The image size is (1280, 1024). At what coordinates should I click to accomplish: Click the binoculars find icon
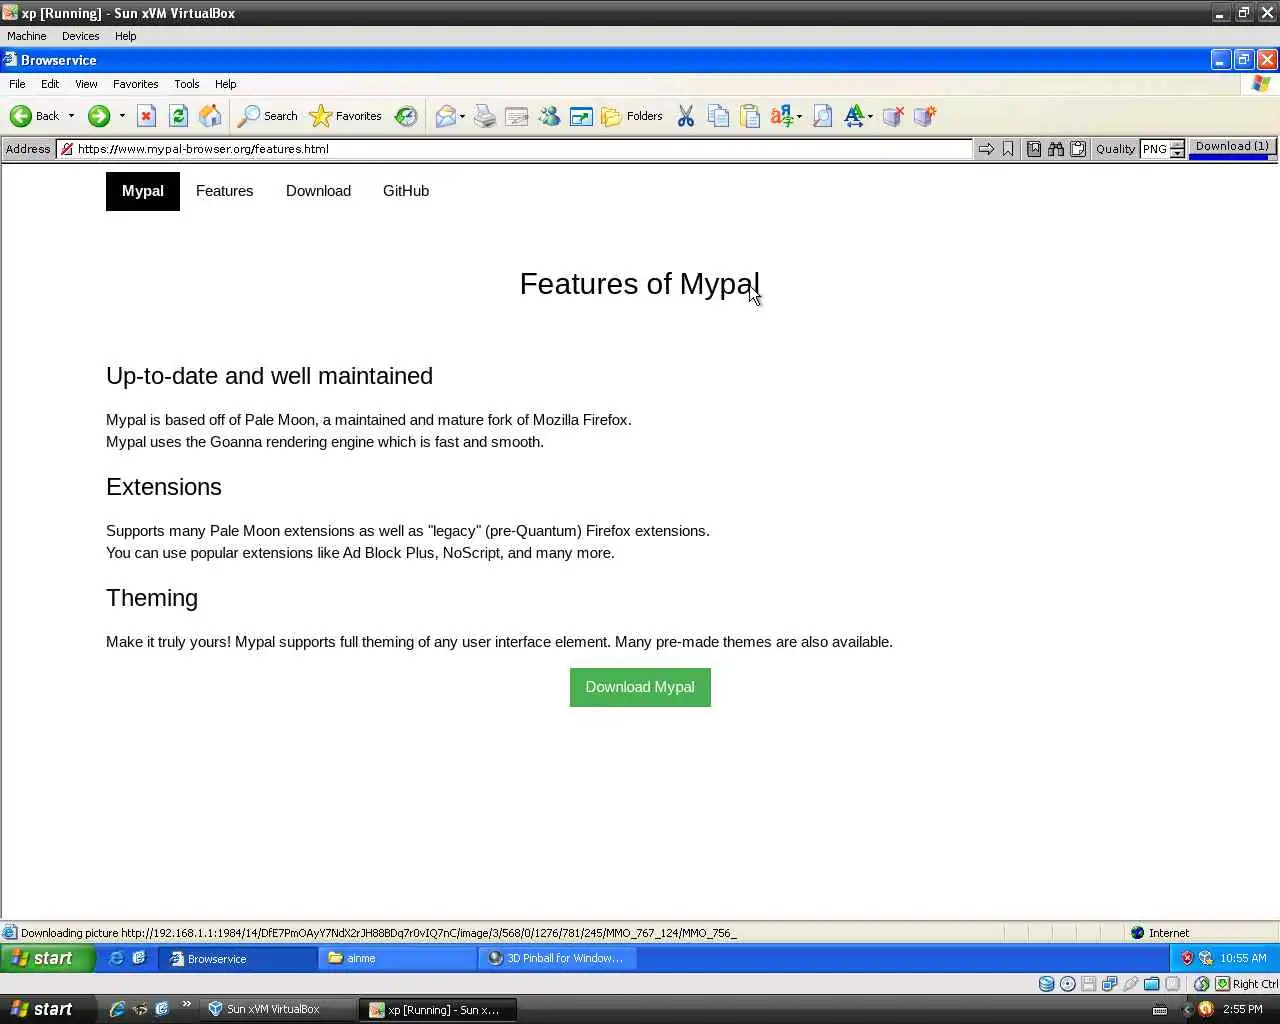[1056, 149]
